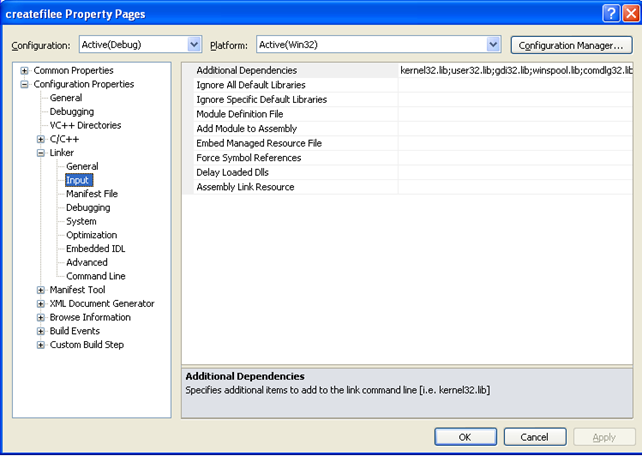Open the Platform dropdown
This screenshot has height=456, width=642.
click(x=493, y=44)
